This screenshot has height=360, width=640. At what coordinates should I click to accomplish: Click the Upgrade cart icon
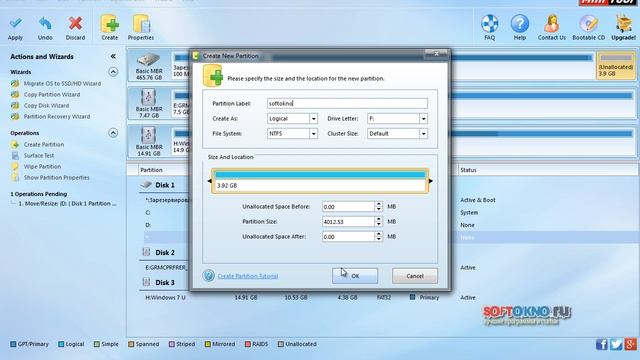click(623, 24)
